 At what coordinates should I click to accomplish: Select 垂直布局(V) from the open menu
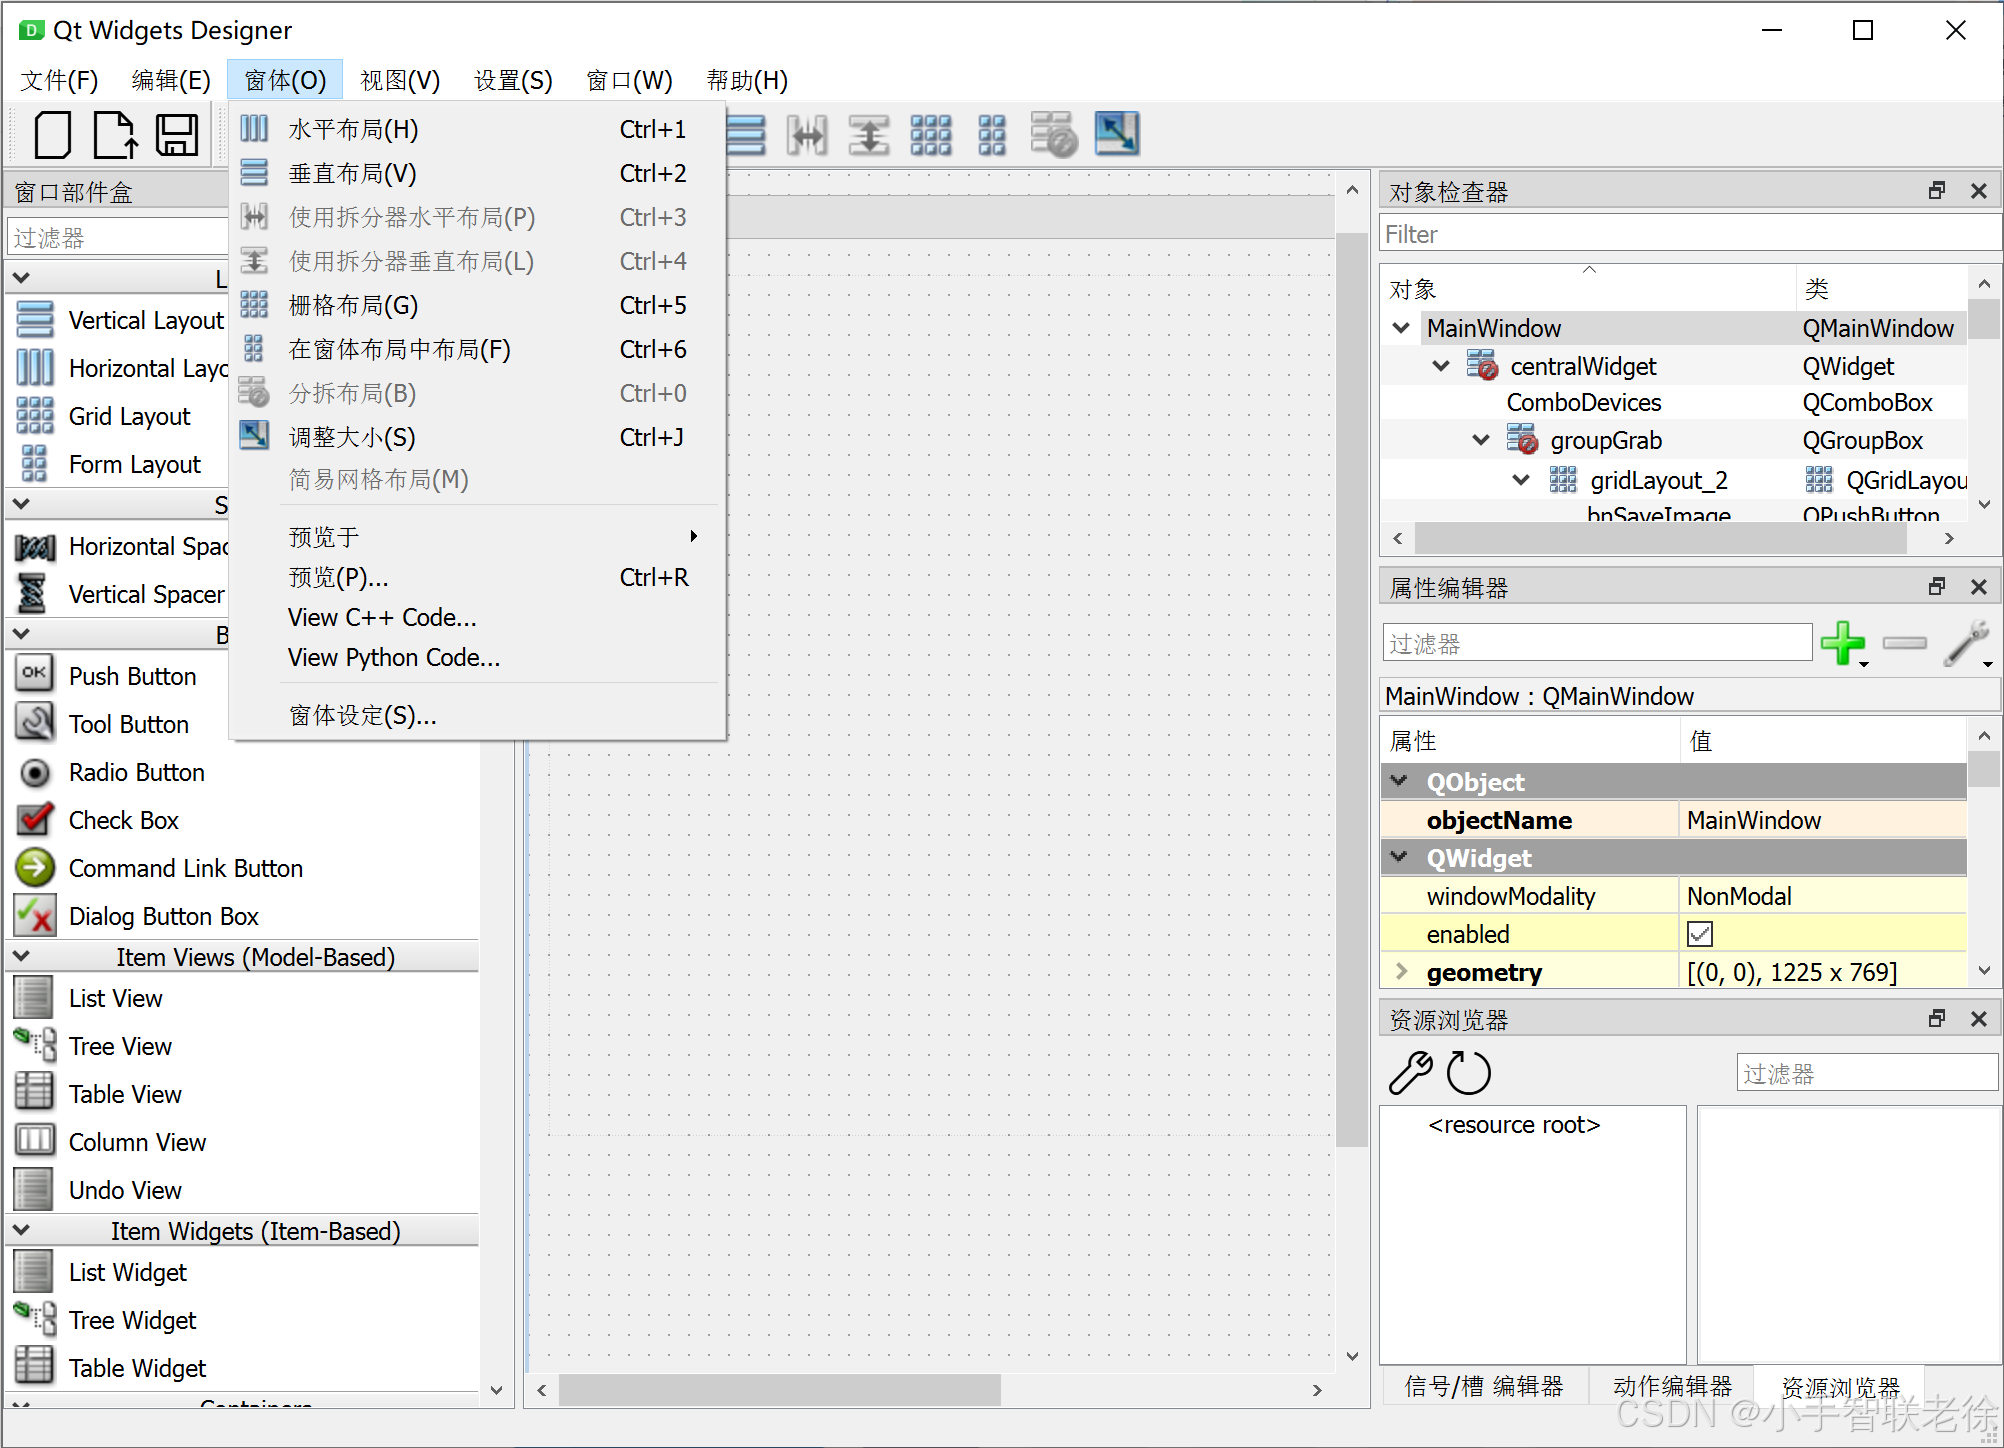click(352, 172)
